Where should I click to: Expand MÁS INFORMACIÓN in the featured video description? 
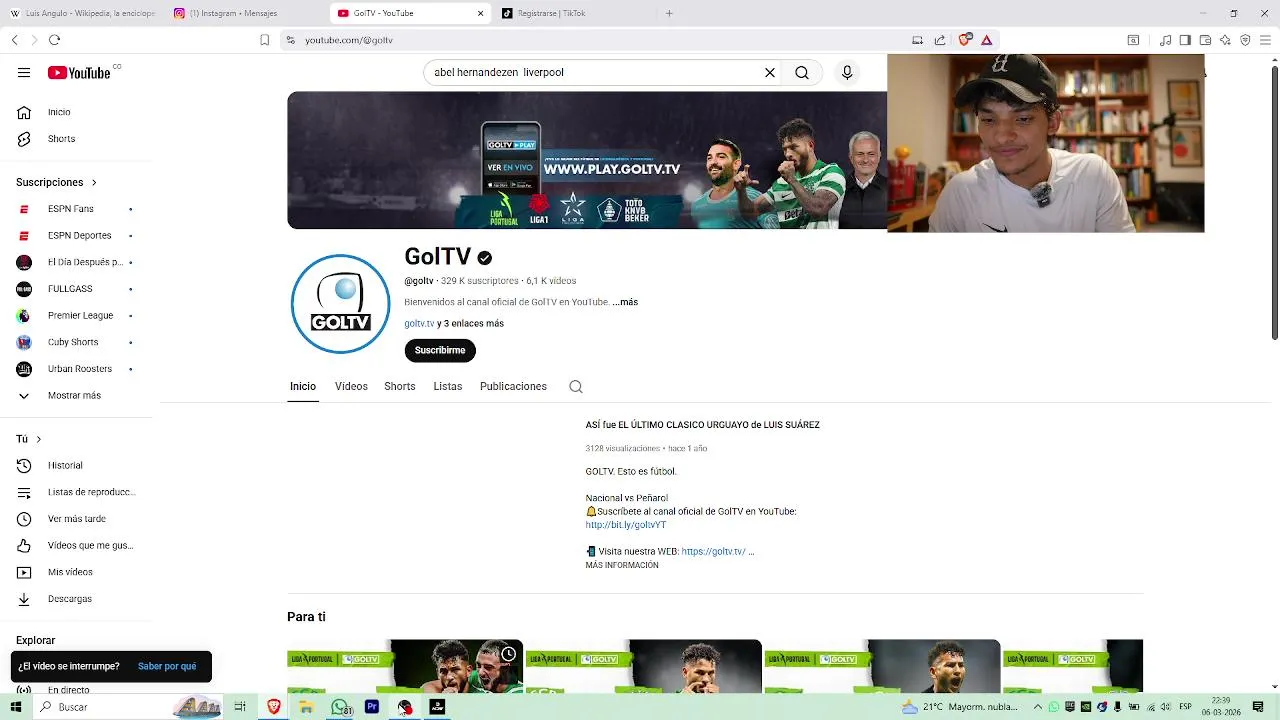tap(622, 565)
